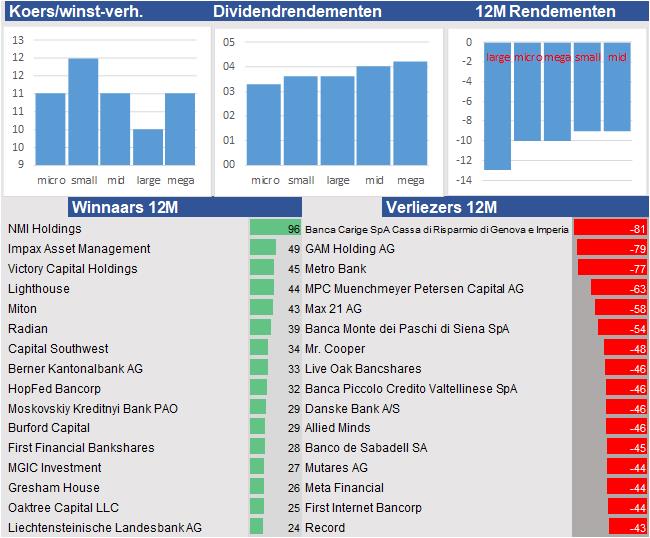
Task: Click the red -81 bar for Banca Carige
Action: coord(611,229)
